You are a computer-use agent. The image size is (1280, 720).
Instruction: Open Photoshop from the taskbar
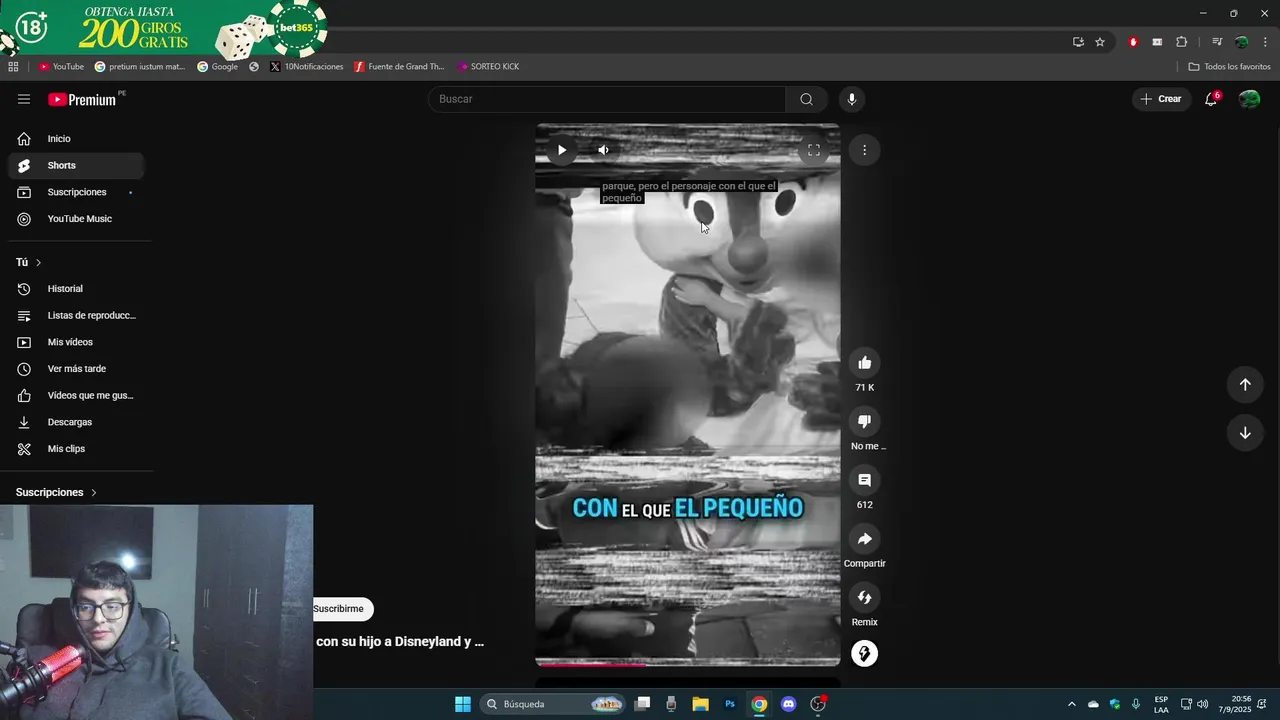730,704
